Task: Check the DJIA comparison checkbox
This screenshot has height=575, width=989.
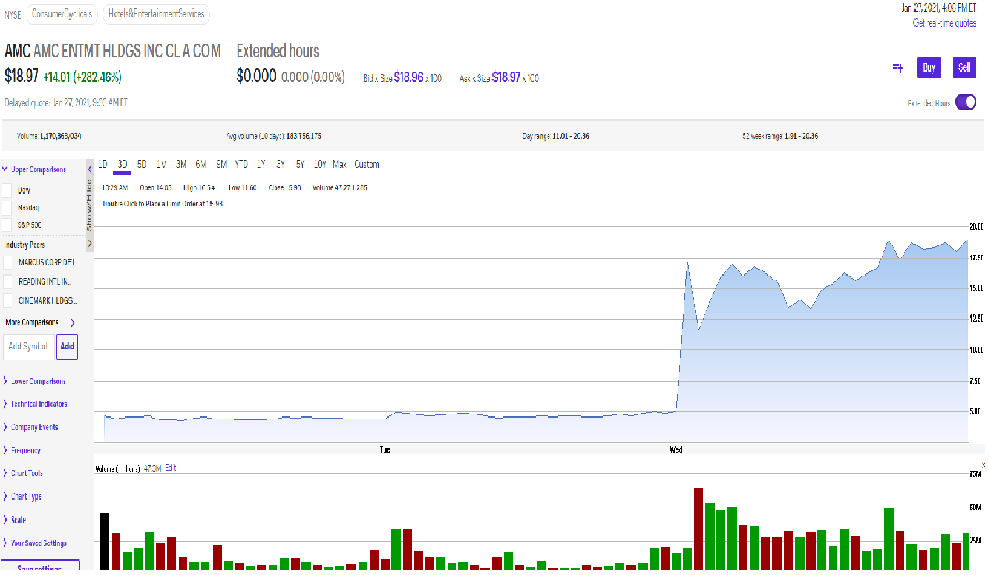Action: click(7, 190)
